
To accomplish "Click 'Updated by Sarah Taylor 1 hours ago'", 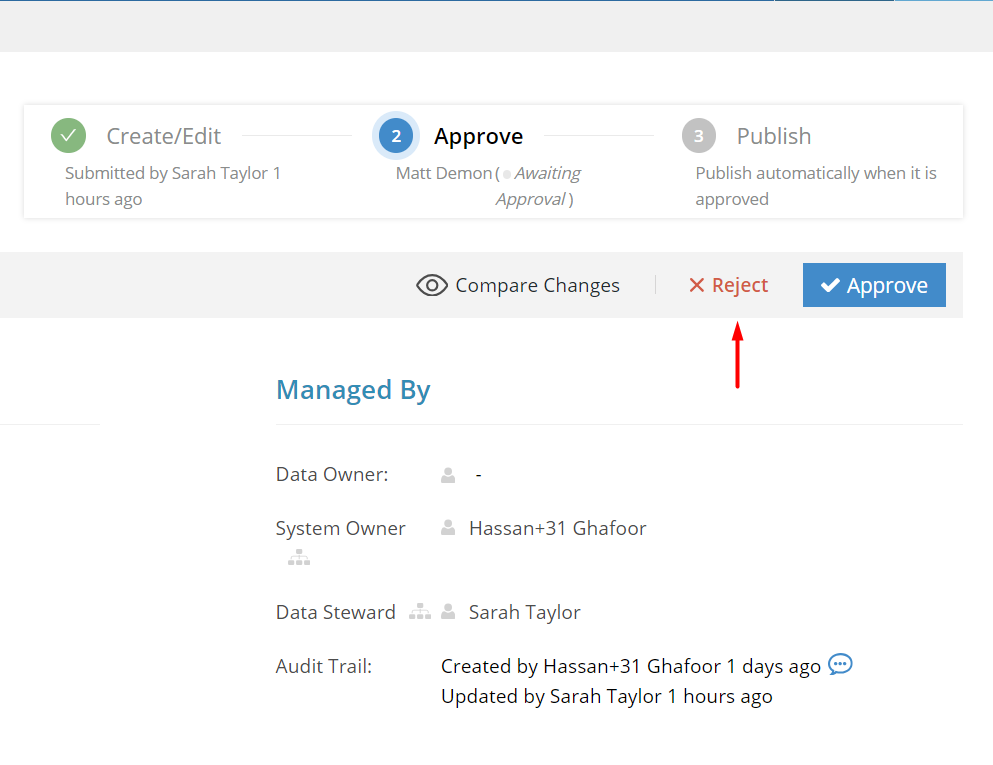I will click(x=607, y=697).
